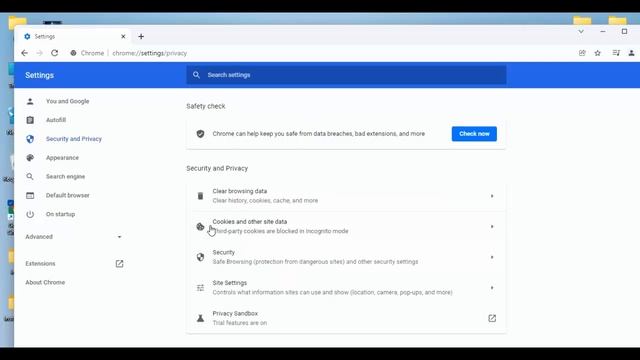Screen dimensions: 640x360
Task: Click the person icon beside You and Google
Action: (30, 101)
